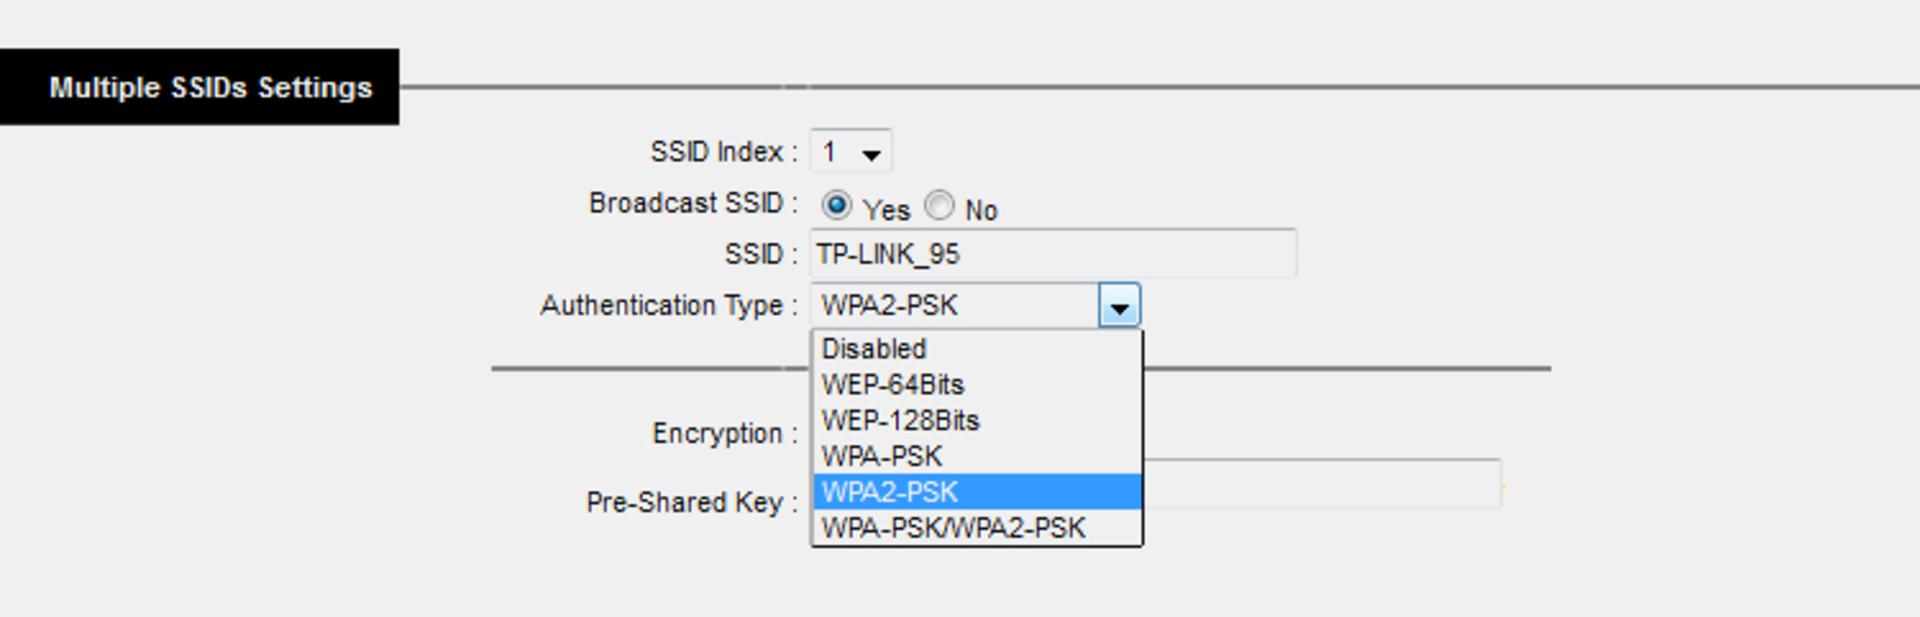Click the SSID field containing TP-LINK_95
The width and height of the screenshot is (1920, 617).
[x=1053, y=254]
